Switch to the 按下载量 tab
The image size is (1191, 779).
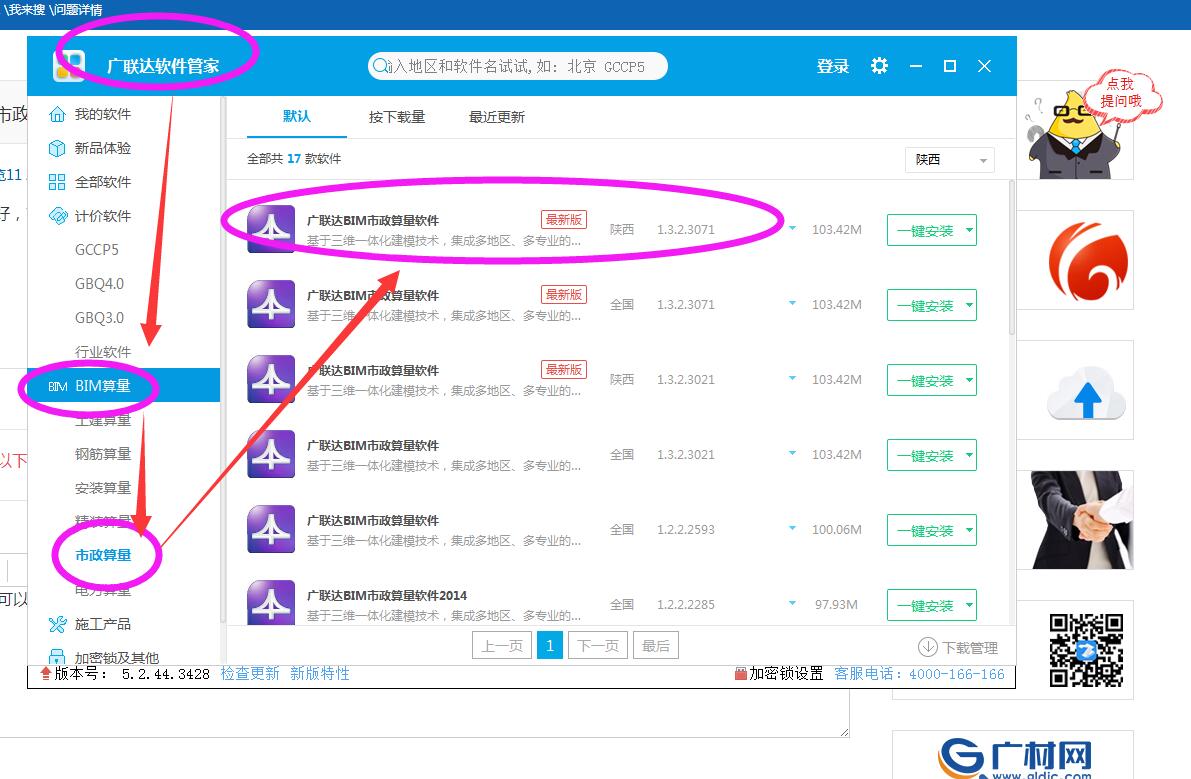pyautogui.click(x=397, y=117)
